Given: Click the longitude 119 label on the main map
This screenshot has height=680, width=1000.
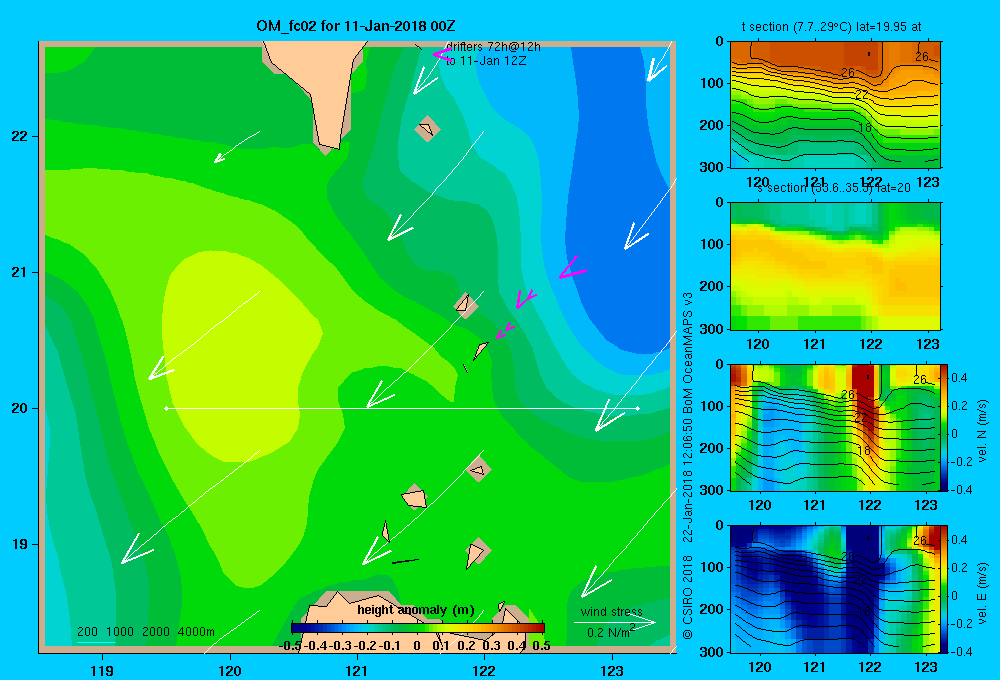Looking at the screenshot, I should coord(102,670).
